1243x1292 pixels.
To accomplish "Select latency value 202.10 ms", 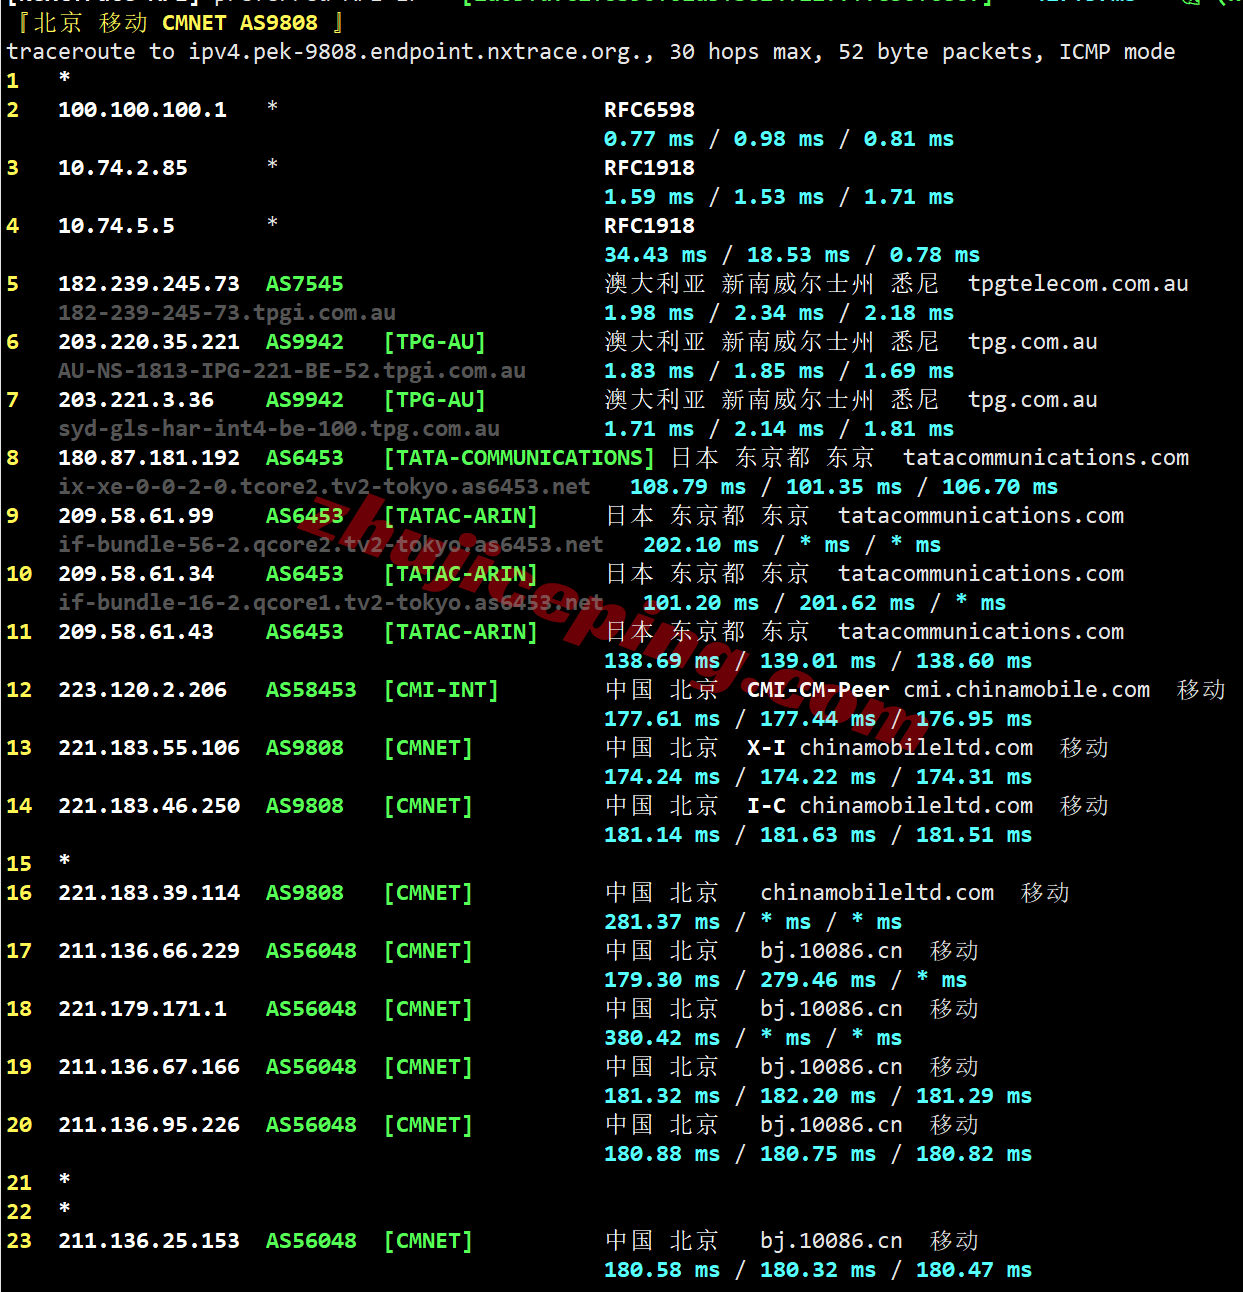I will (x=701, y=545).
